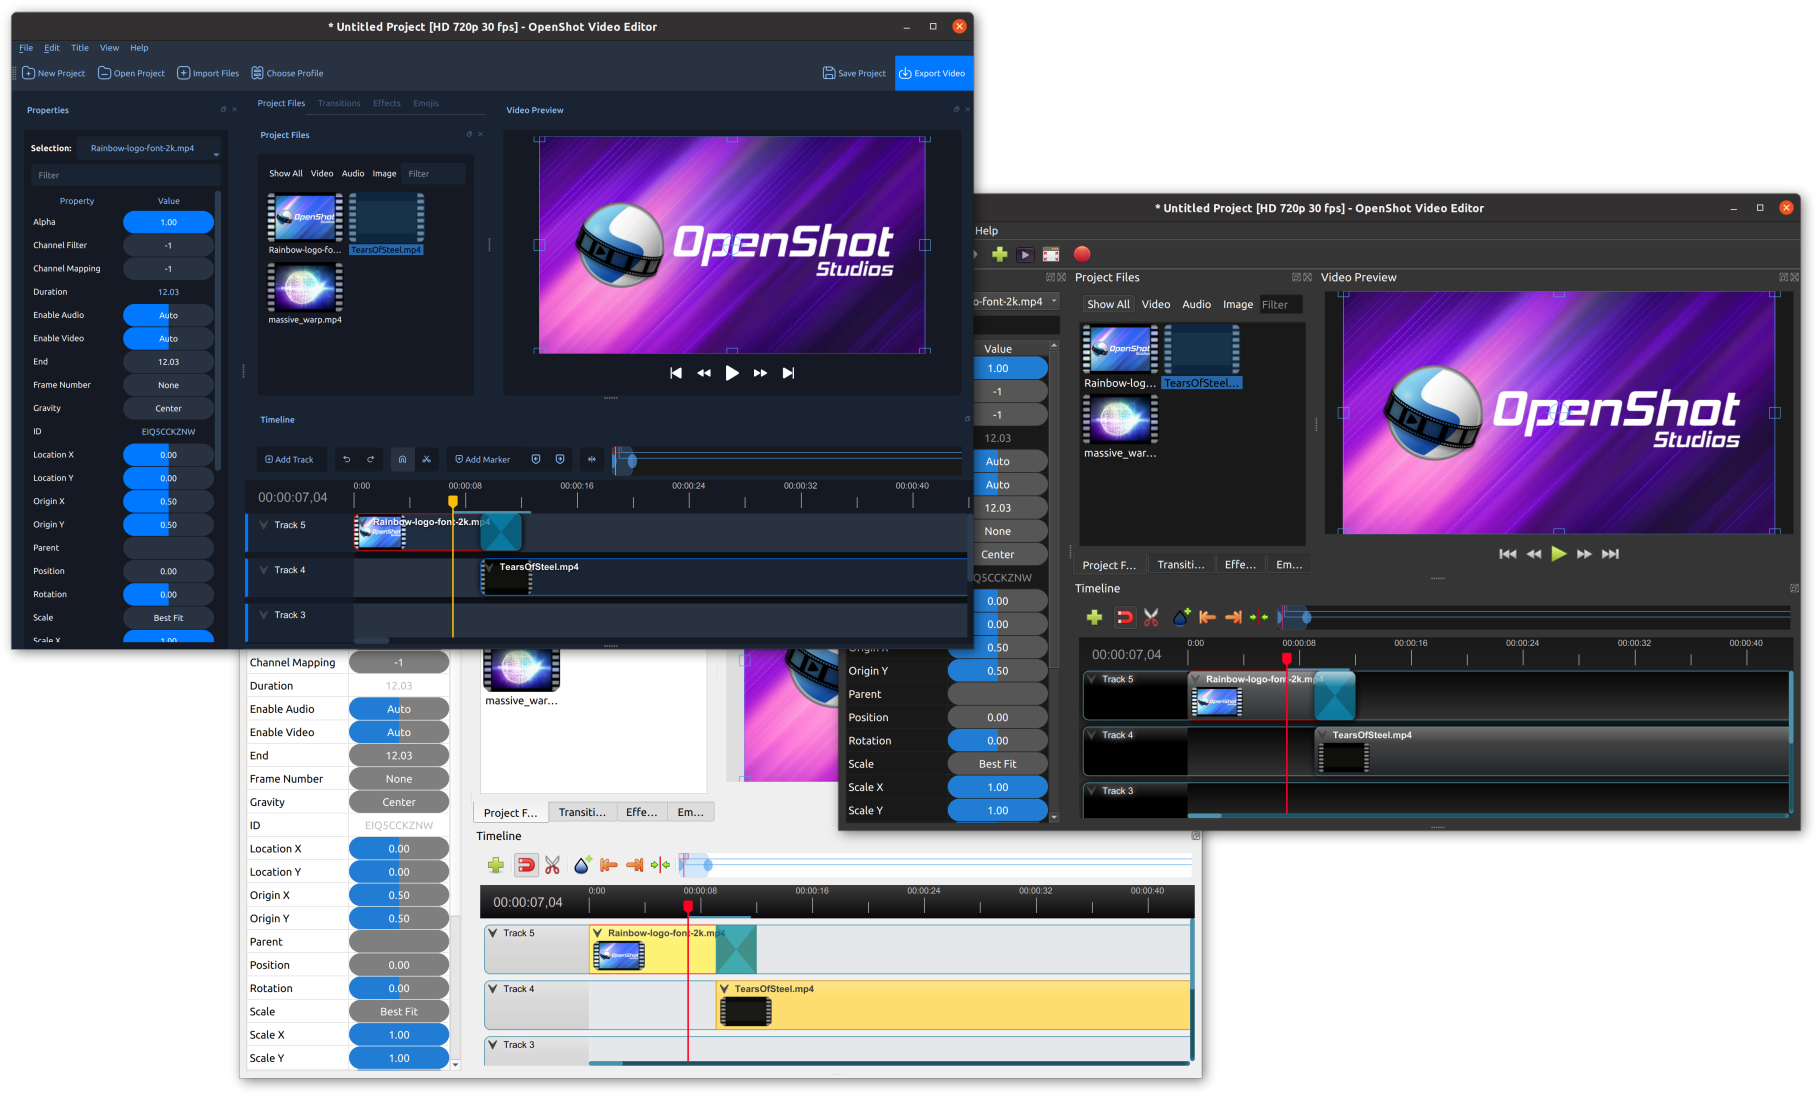This screenshot has height=1095, width=1817.
Task: Set Enable Audio to Auto in Properties
Action: tap(168, 314)
